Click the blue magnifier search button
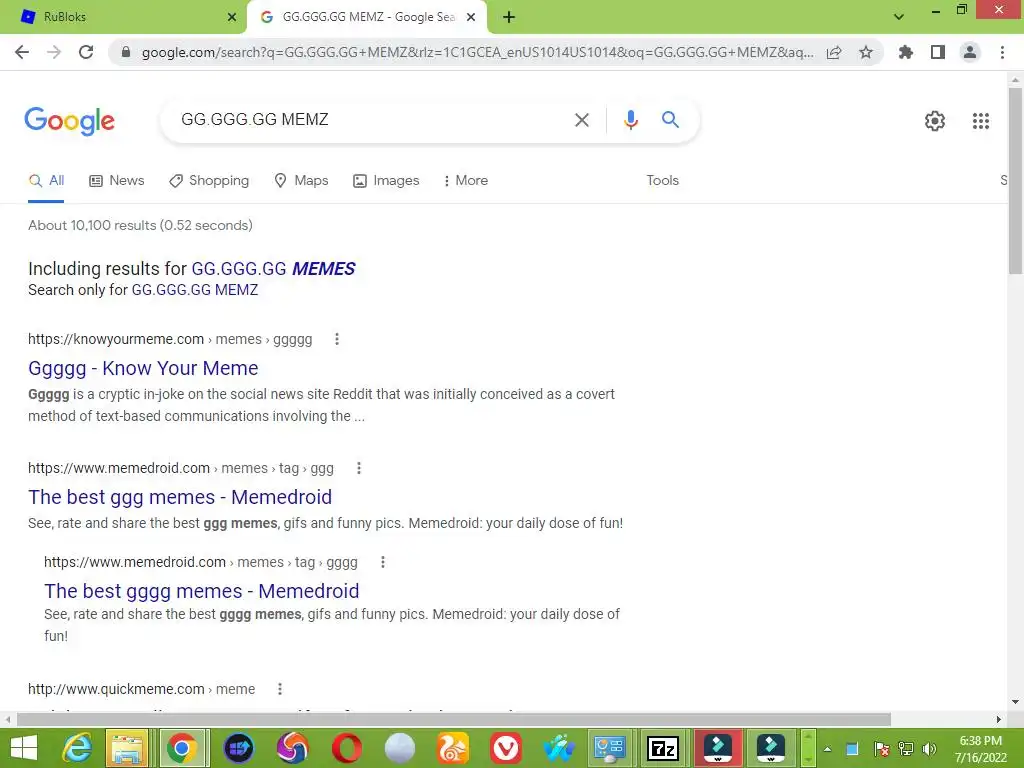Screen dimensions: 1024x768 (x=670, y=120)
